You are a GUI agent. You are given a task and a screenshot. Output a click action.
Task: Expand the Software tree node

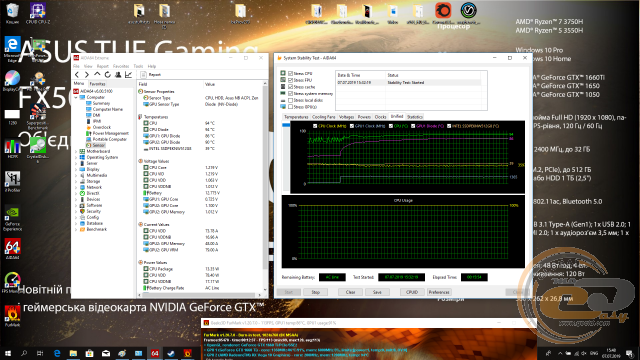pyautogui.click(x=76, y=205)
